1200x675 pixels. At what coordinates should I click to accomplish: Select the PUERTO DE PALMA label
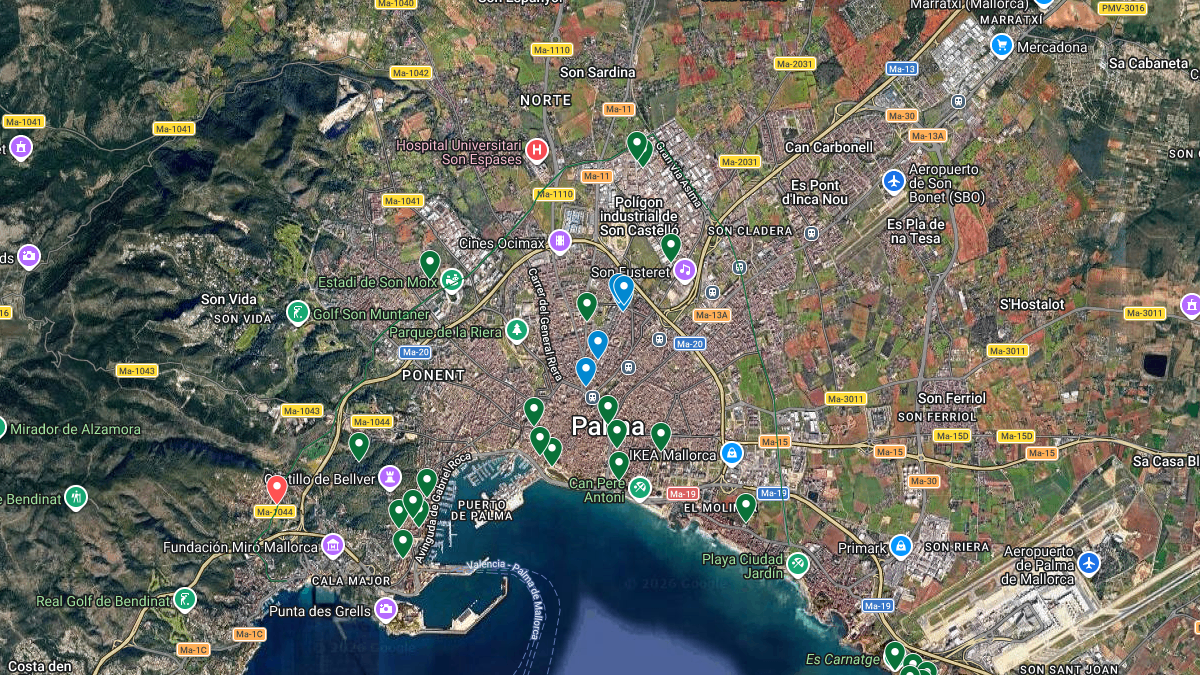click(x=482, y=510)
